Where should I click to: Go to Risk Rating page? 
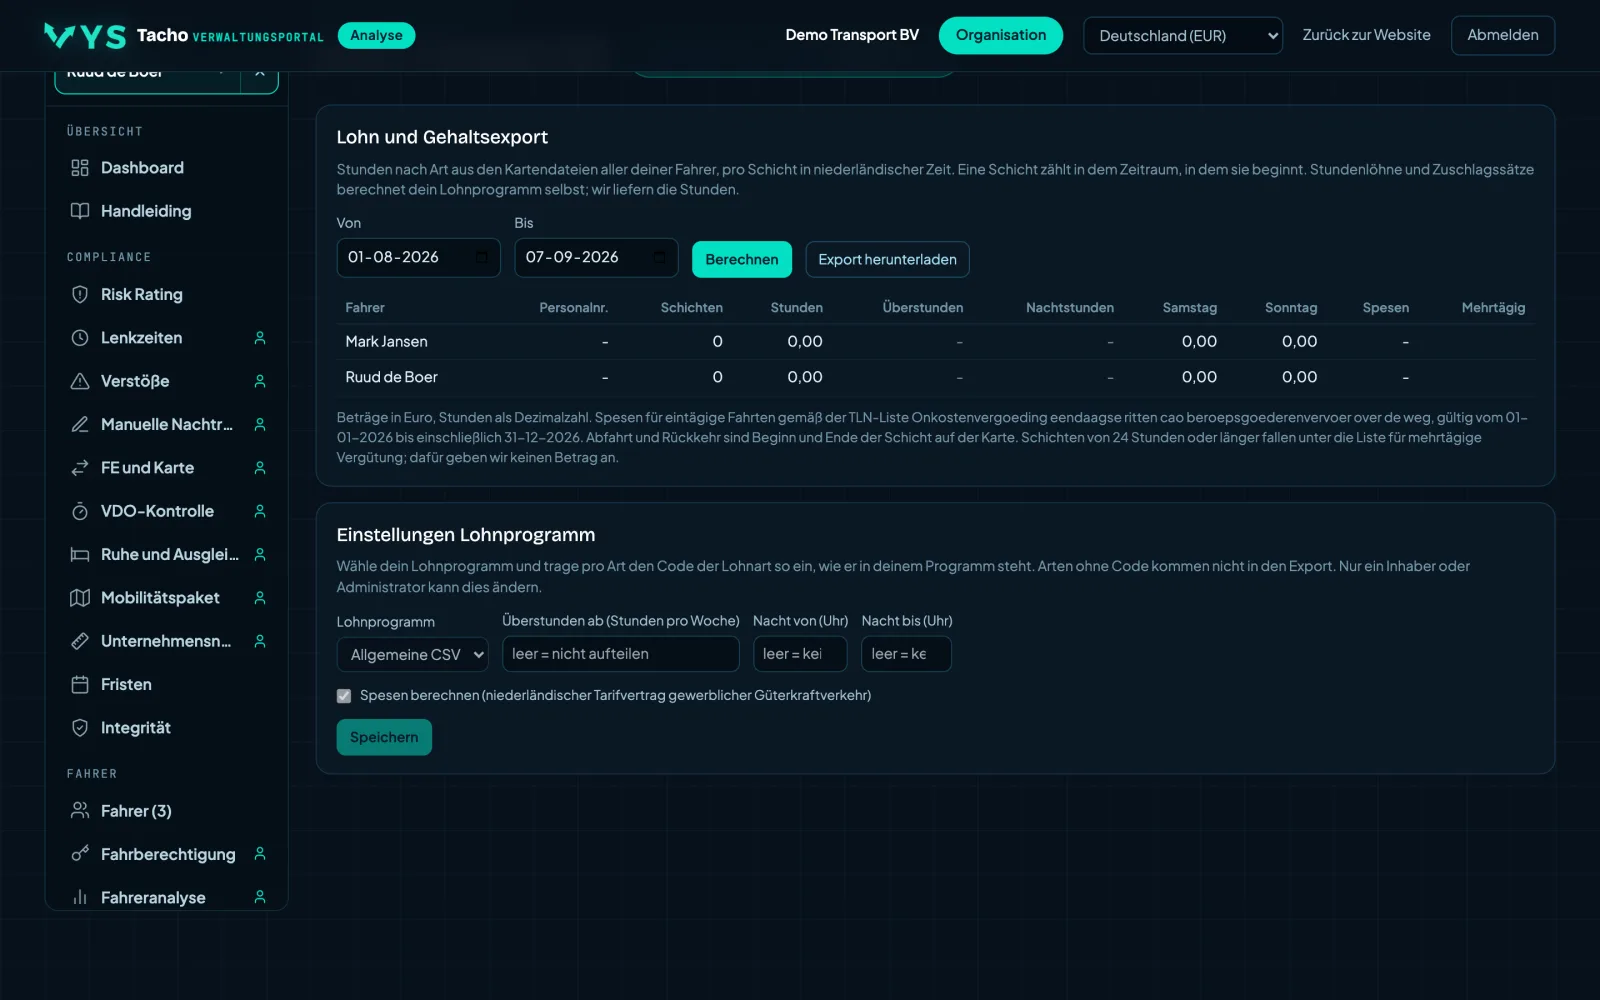(x=166, y=294)
